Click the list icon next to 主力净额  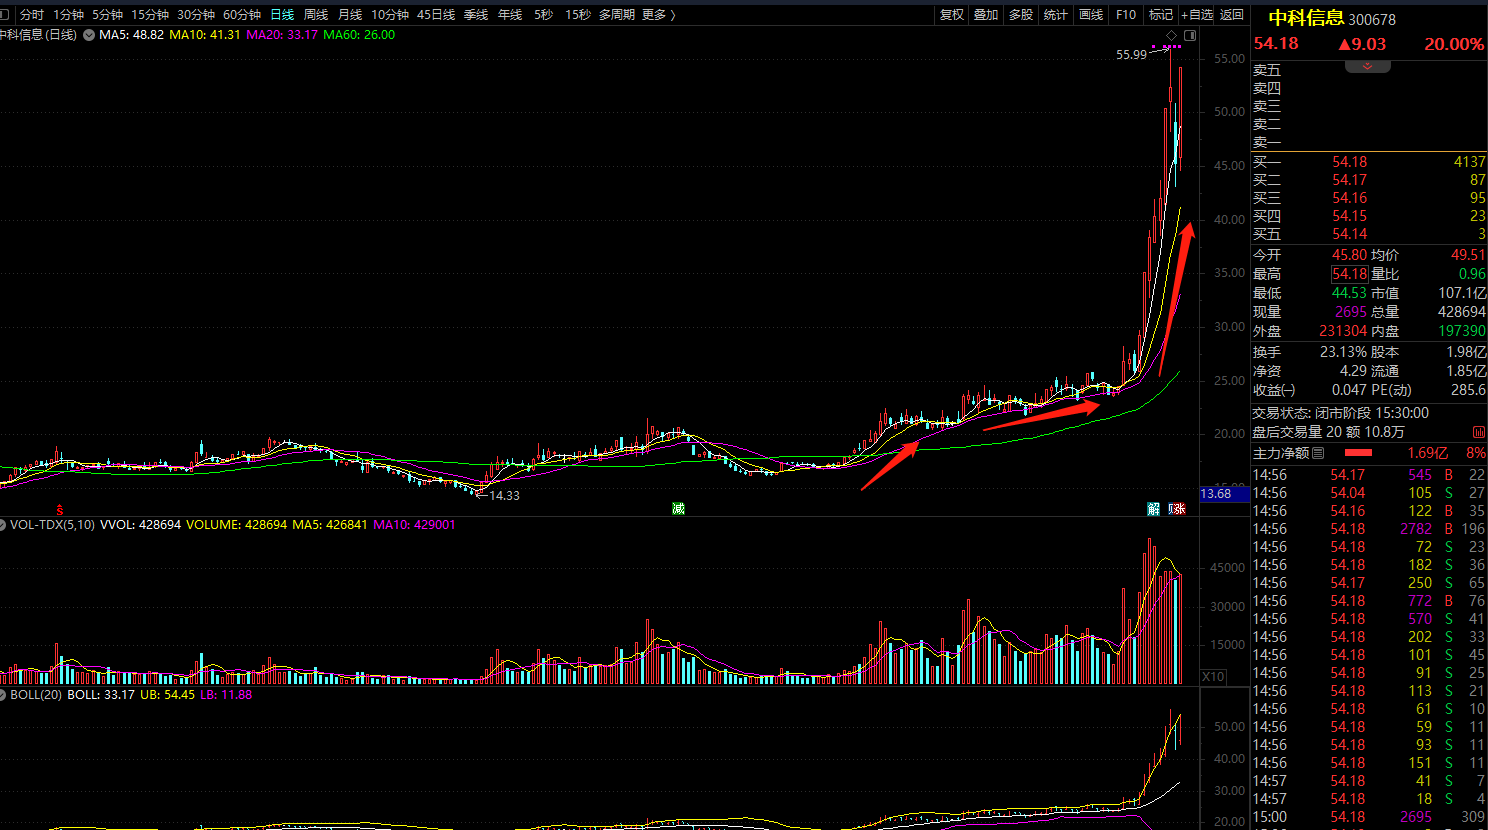coord(1318,453)
